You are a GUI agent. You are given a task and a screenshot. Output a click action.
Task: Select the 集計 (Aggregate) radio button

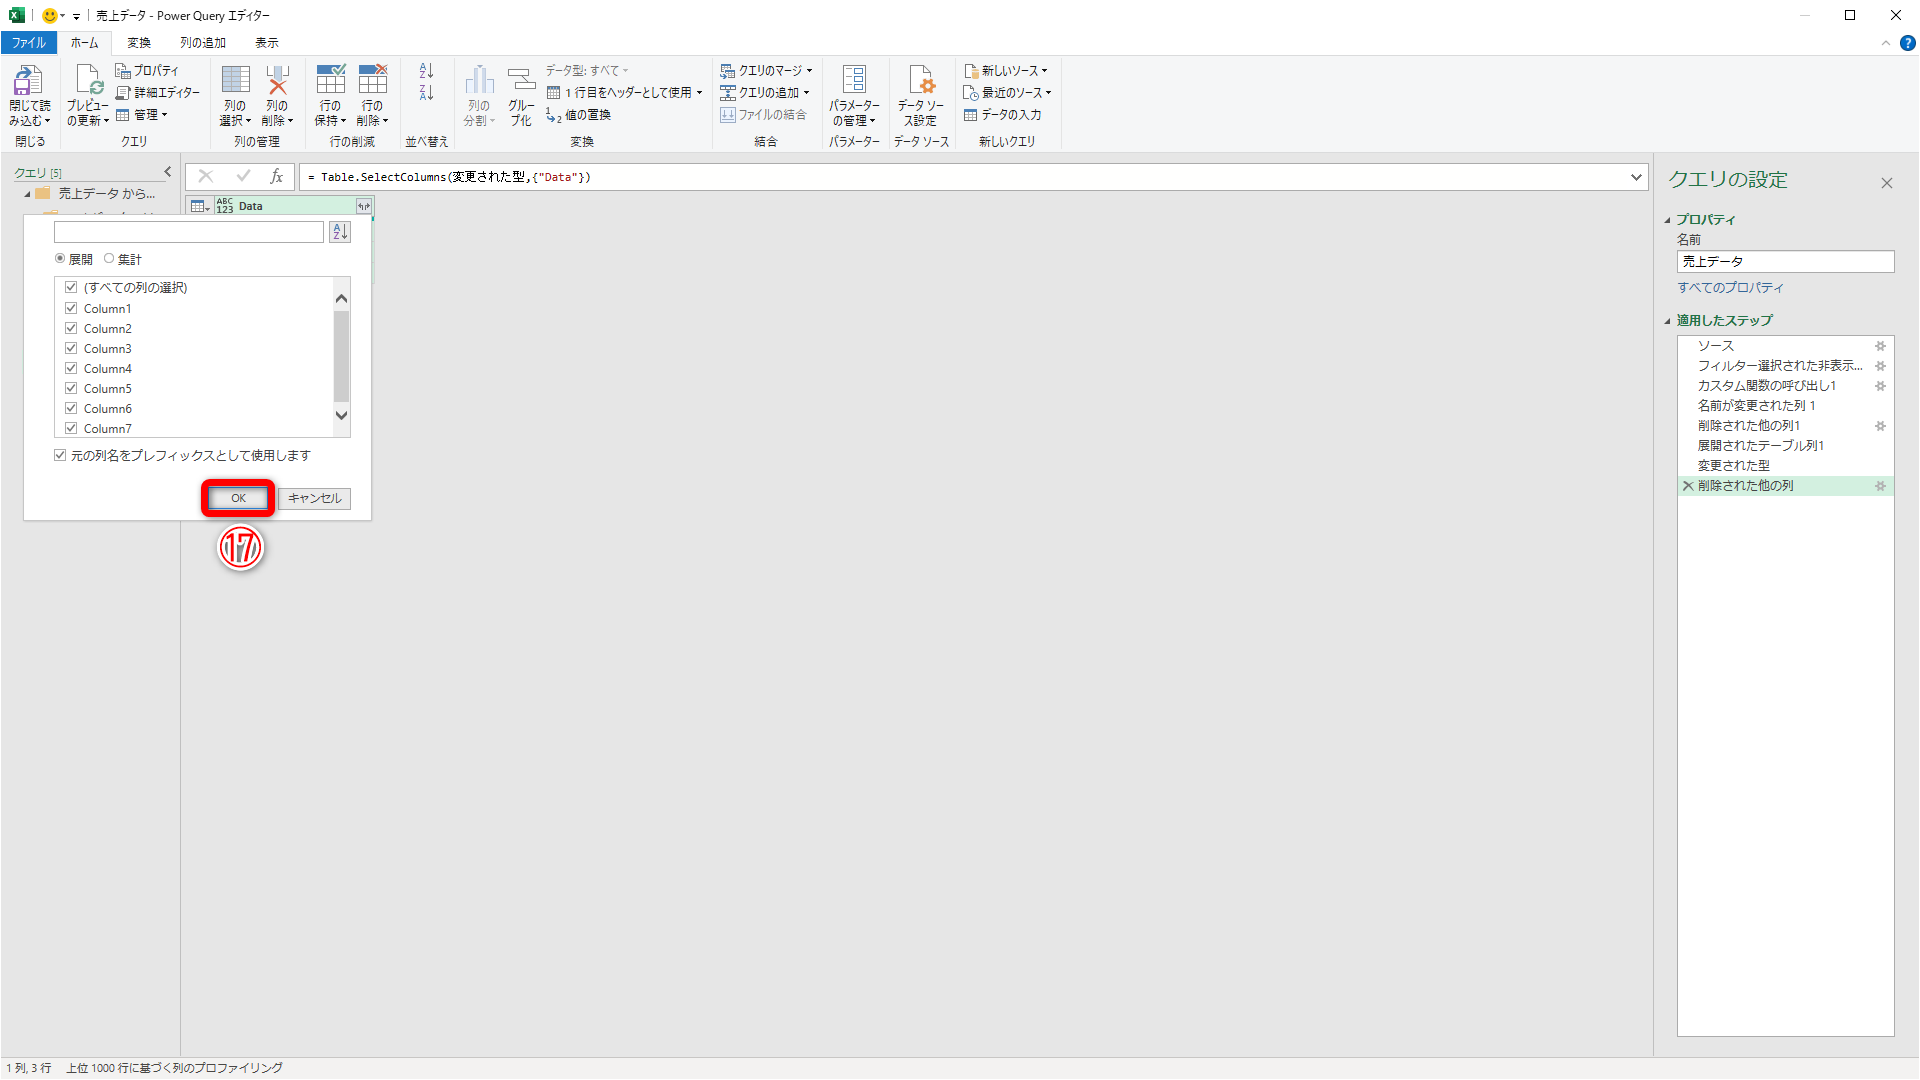tap(110, 259)
